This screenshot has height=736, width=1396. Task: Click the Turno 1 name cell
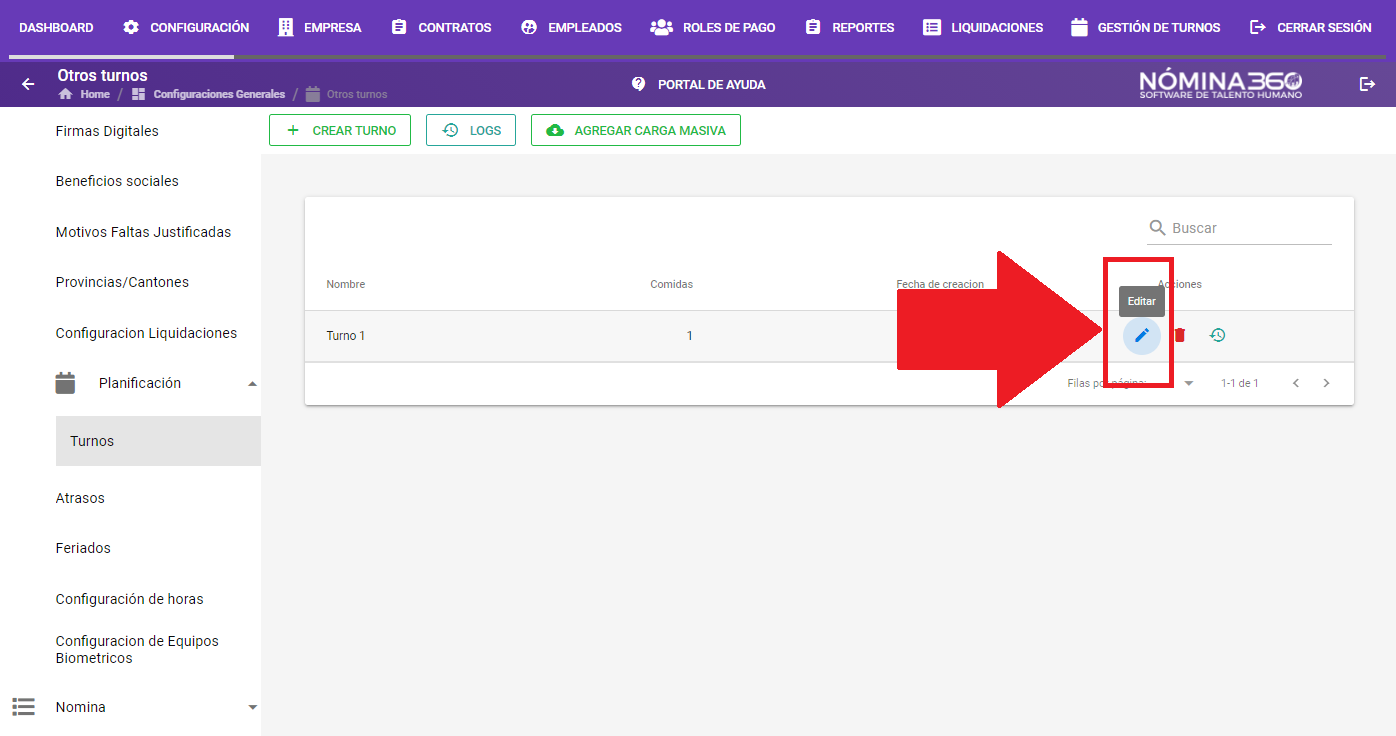tap(346, 336)
